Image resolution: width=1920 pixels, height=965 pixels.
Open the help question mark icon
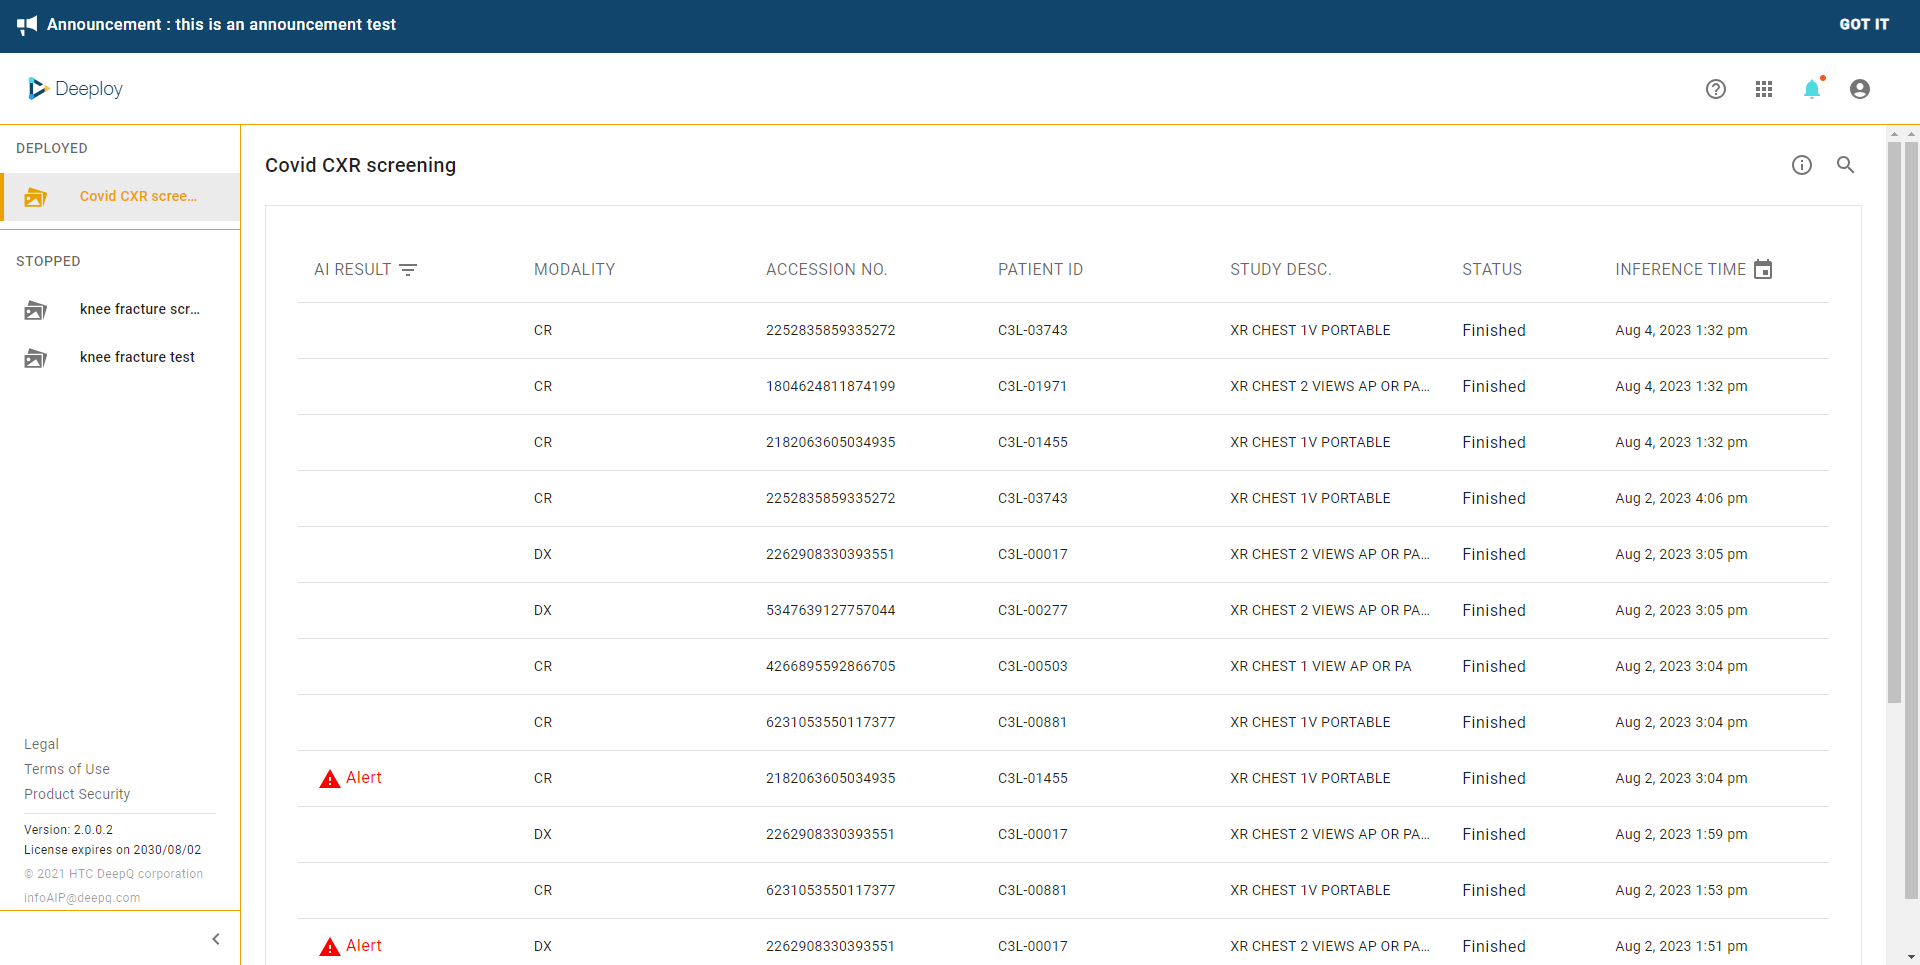tap(1715, 89)
